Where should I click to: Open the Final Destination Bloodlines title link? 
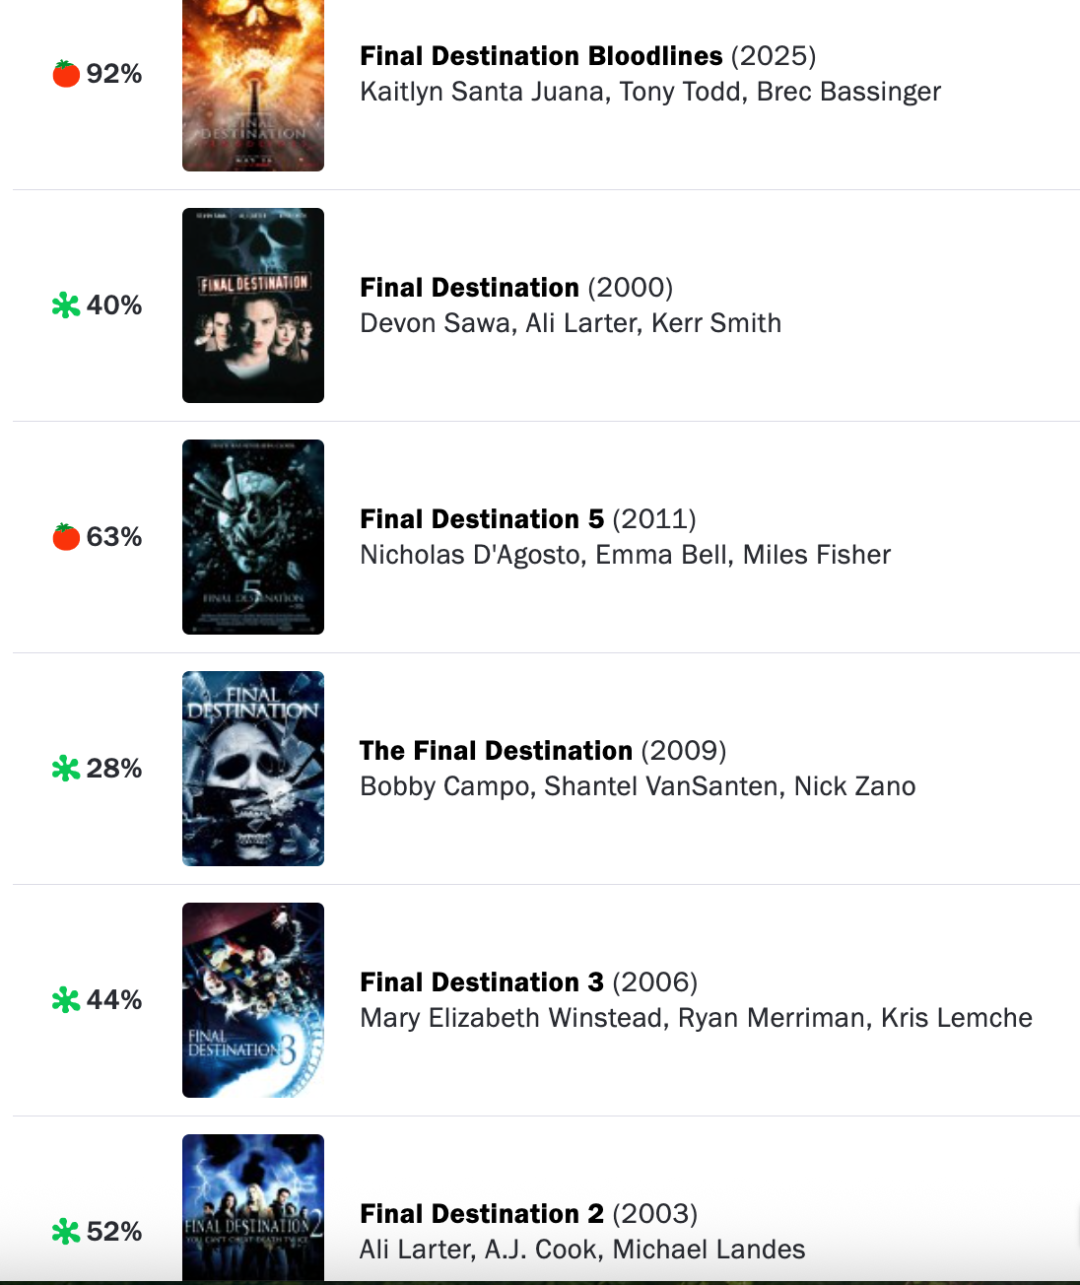point(541,56)
